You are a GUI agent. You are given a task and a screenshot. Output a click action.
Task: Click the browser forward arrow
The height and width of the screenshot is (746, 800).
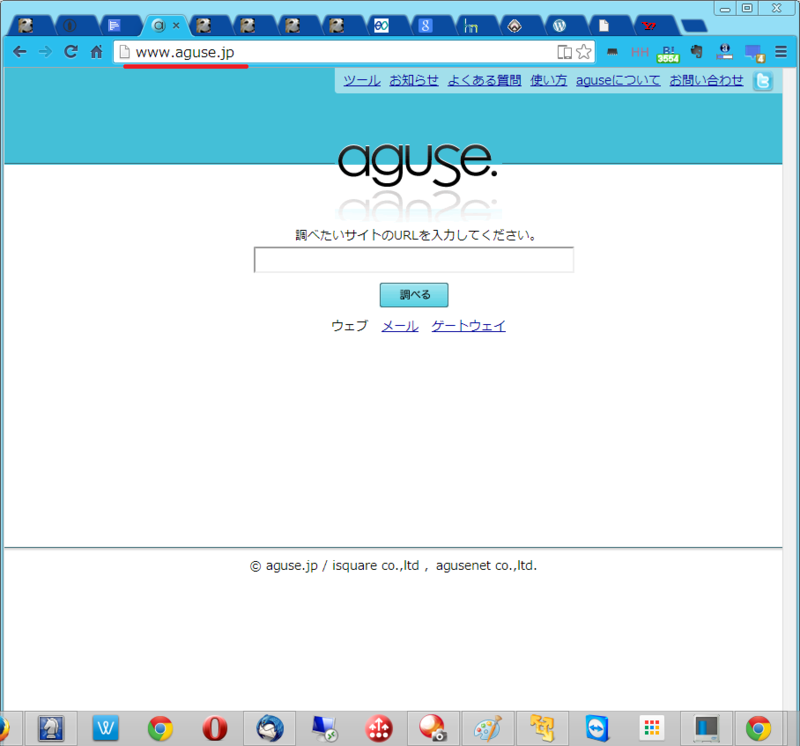(x=45, y=52)
